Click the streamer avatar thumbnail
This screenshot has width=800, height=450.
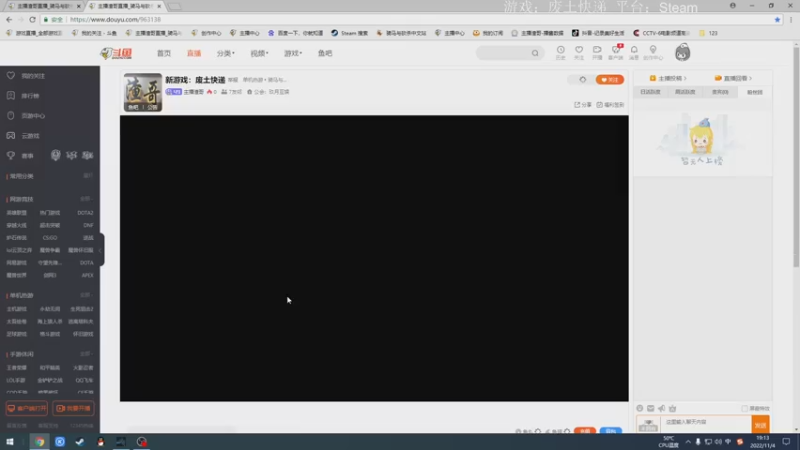pos(143,92)
